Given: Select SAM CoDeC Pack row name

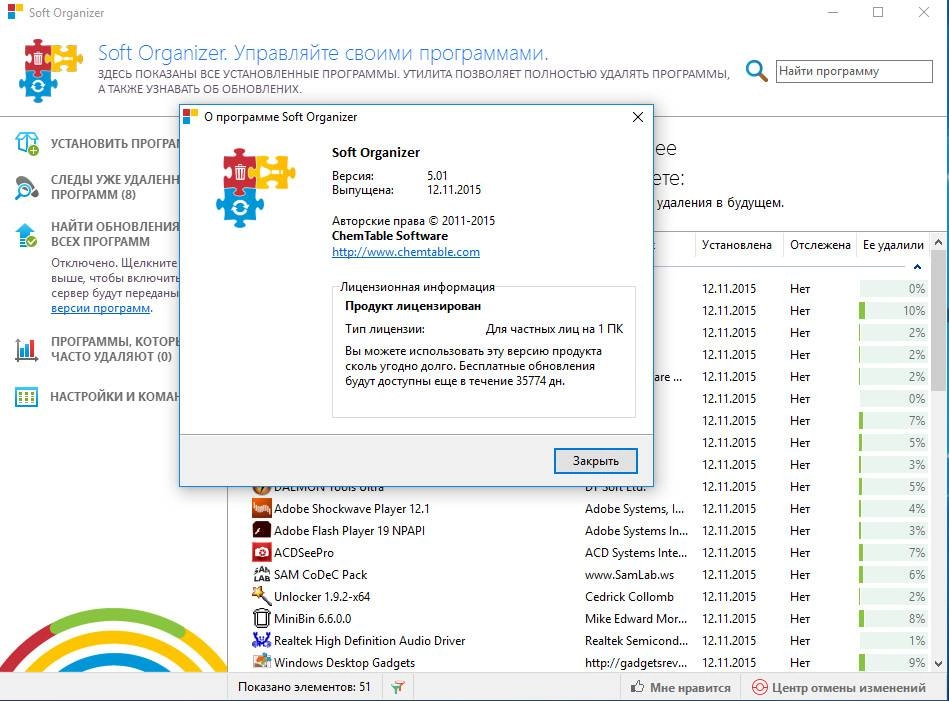Looking at the screenshot, I should tap(320, 574).
